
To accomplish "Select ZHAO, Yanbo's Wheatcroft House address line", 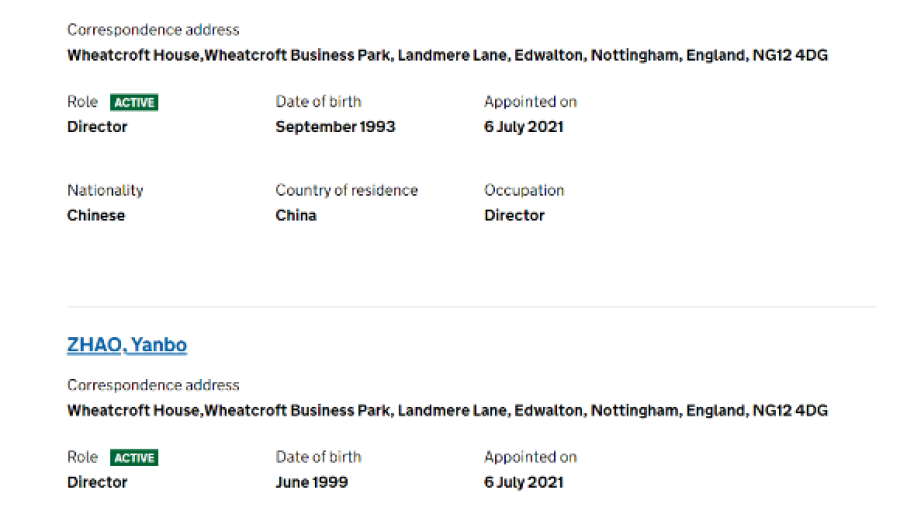I will 447,410.
